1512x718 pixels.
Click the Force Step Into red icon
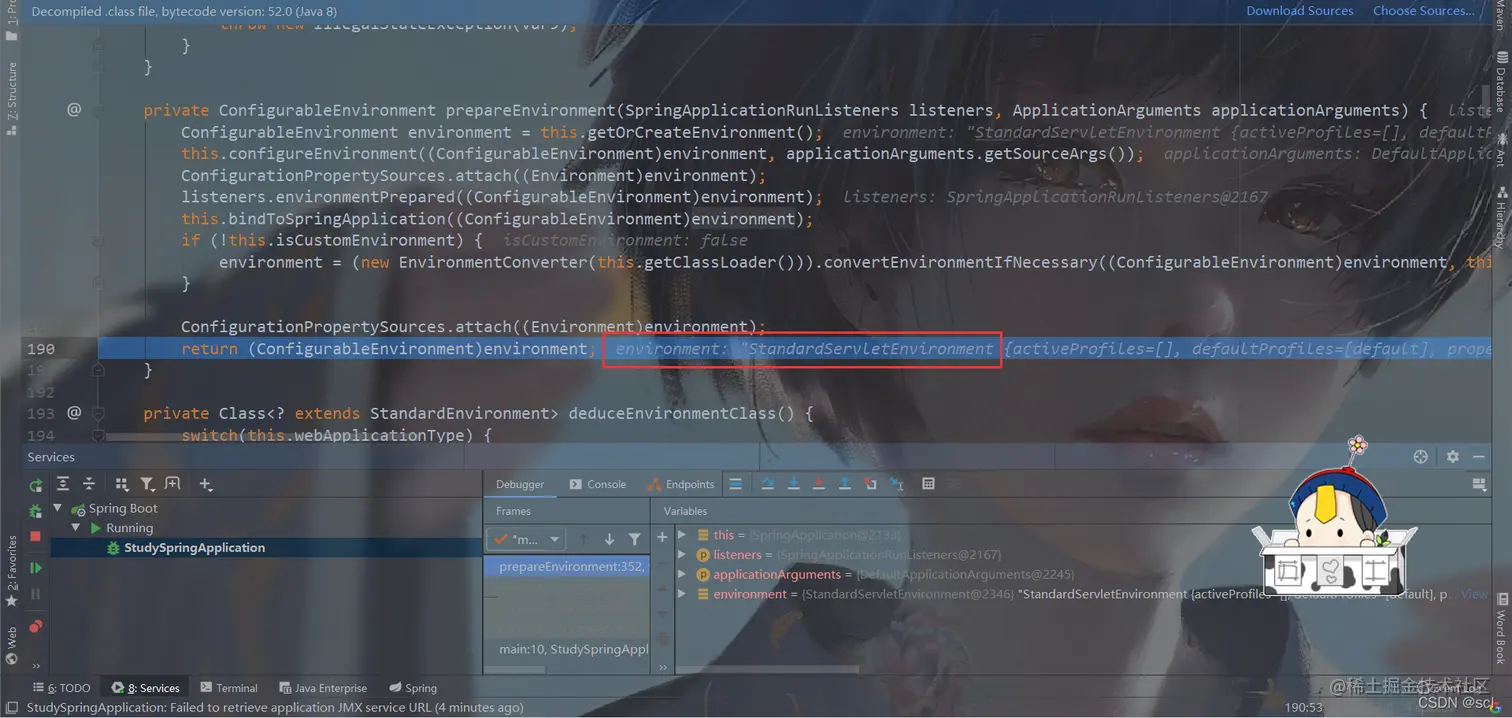click(819, 484)
